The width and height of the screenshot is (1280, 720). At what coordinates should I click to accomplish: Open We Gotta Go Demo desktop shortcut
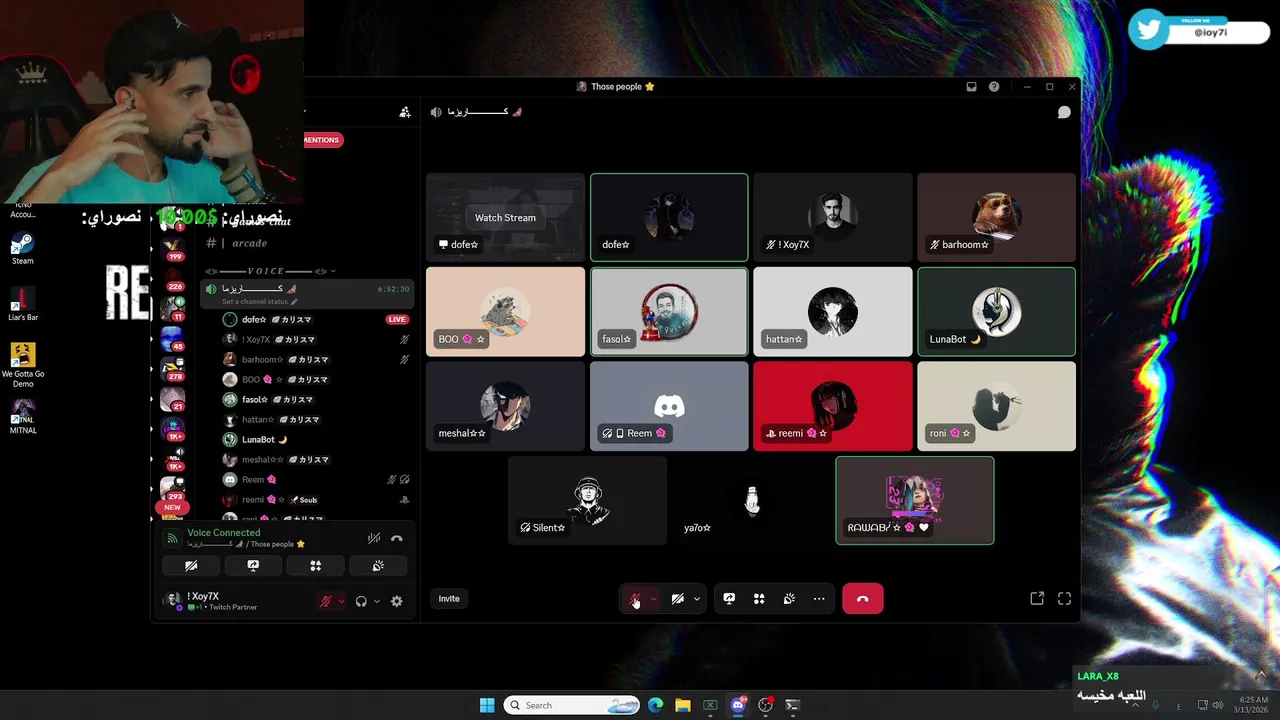click(22, 365)
